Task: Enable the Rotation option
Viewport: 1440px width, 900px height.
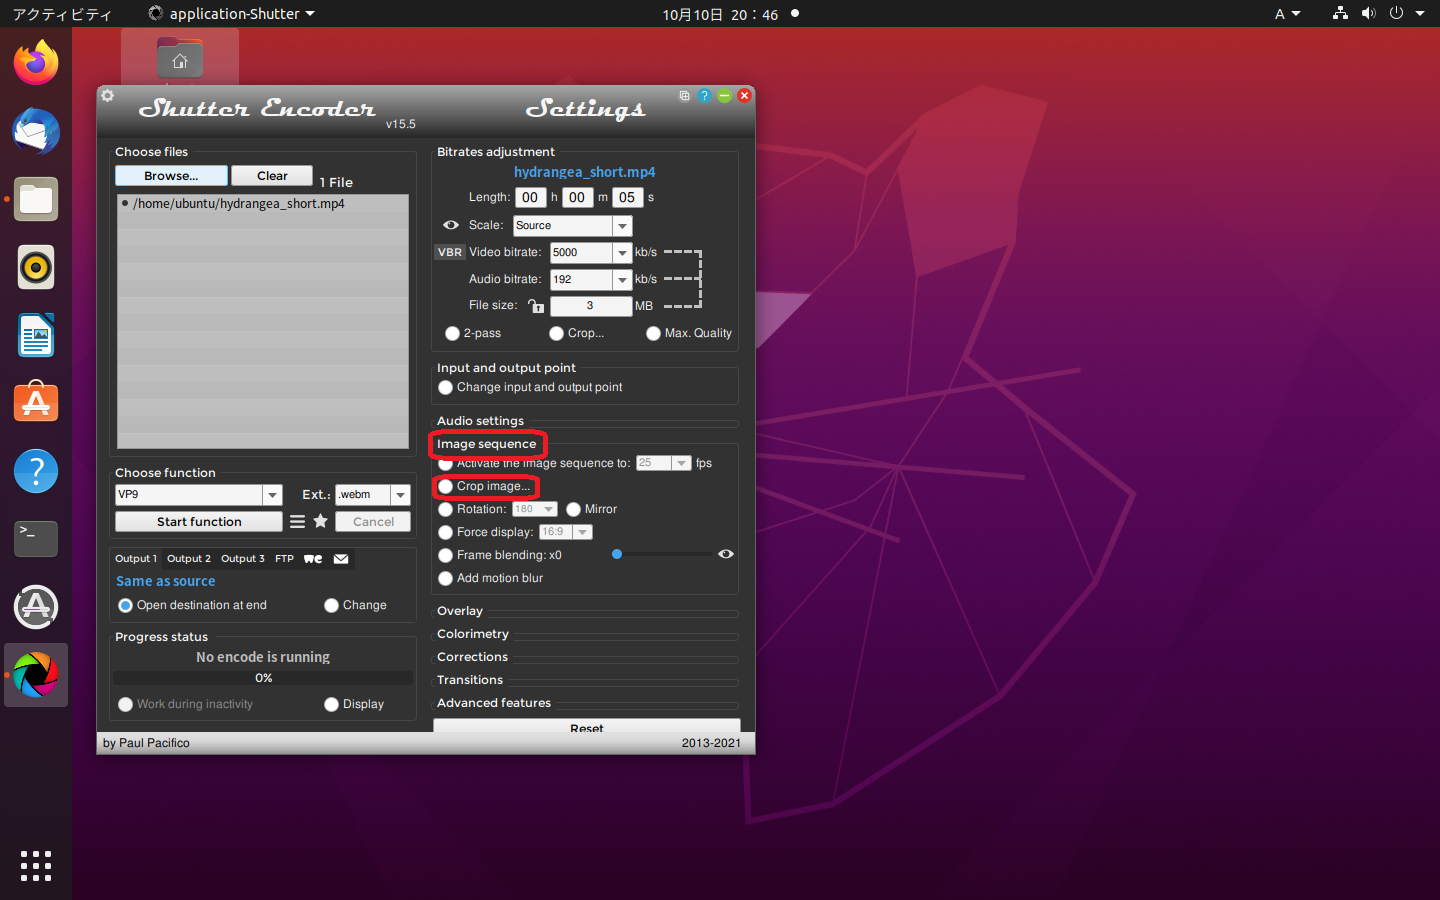Action: pyautogui.click(x=446, y=509)
